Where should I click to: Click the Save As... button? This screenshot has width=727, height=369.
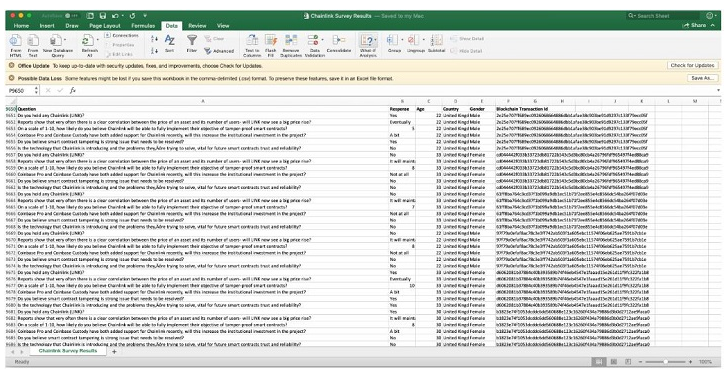(702, 78)
